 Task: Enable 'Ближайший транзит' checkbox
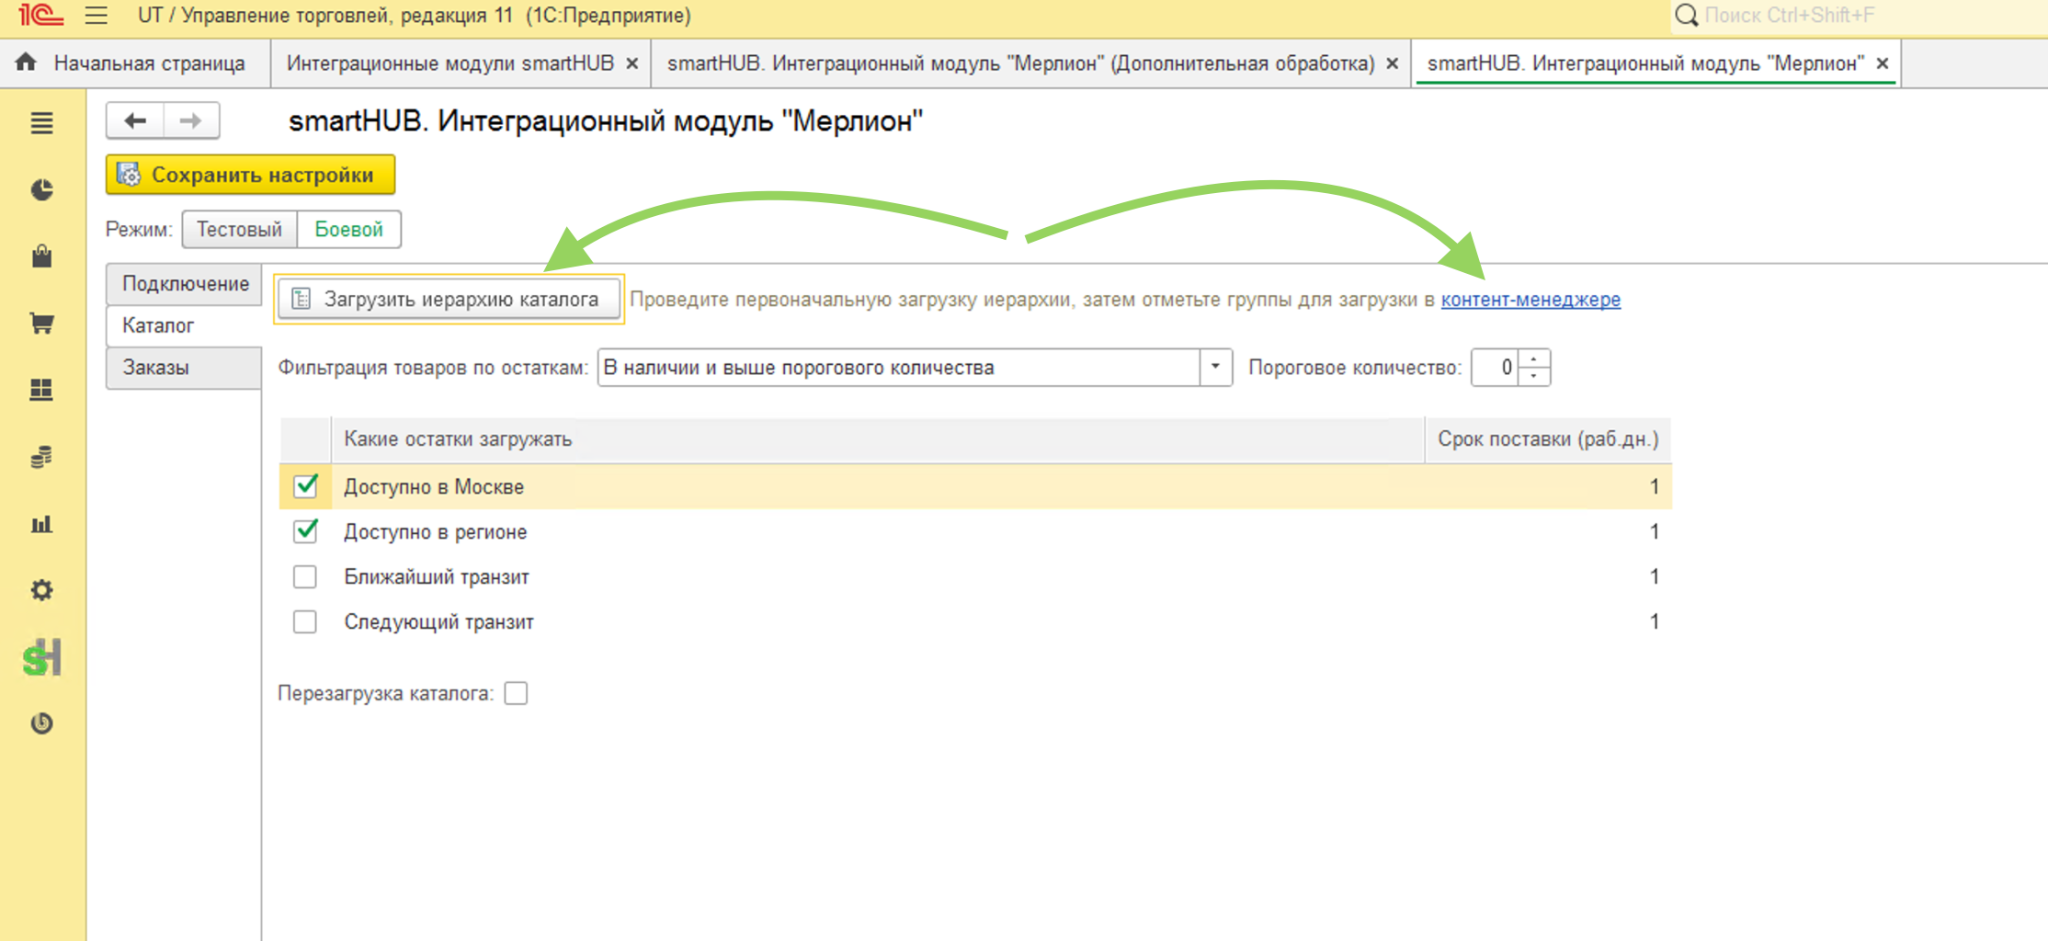click(x=305, y=577)
